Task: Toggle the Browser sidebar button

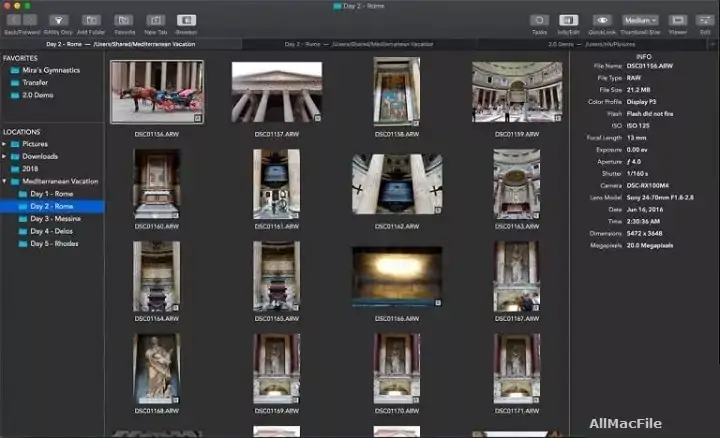Action: coord(186,20)
